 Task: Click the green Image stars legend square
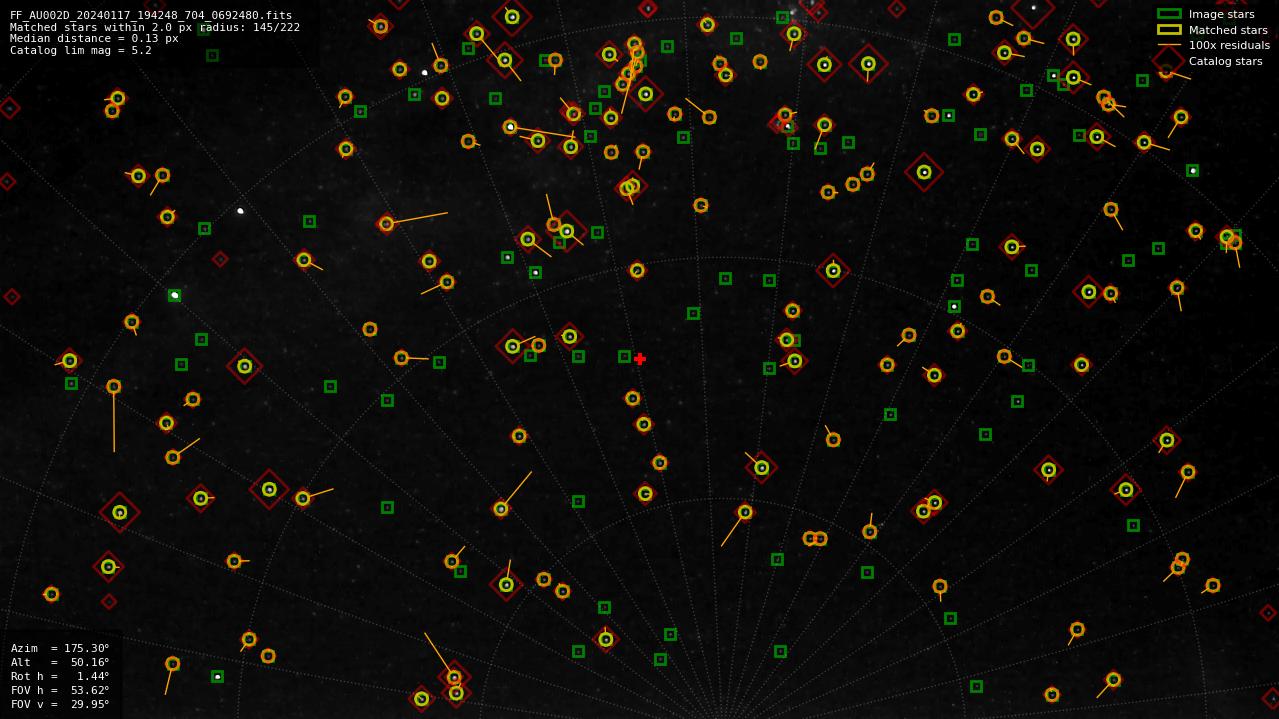1169,14
